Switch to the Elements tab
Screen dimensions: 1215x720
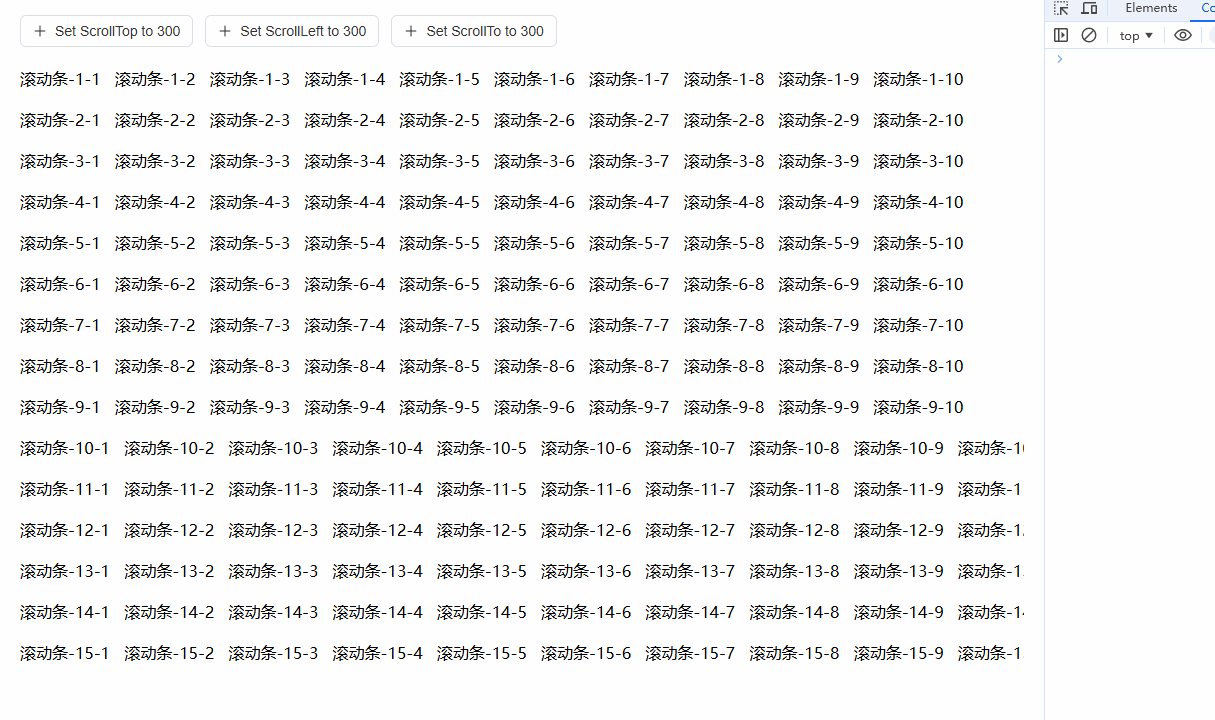[1151, 7]
